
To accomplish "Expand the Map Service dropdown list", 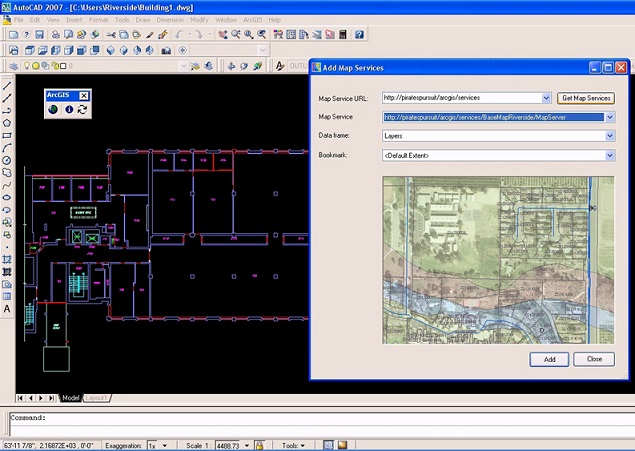I will 610,117.
